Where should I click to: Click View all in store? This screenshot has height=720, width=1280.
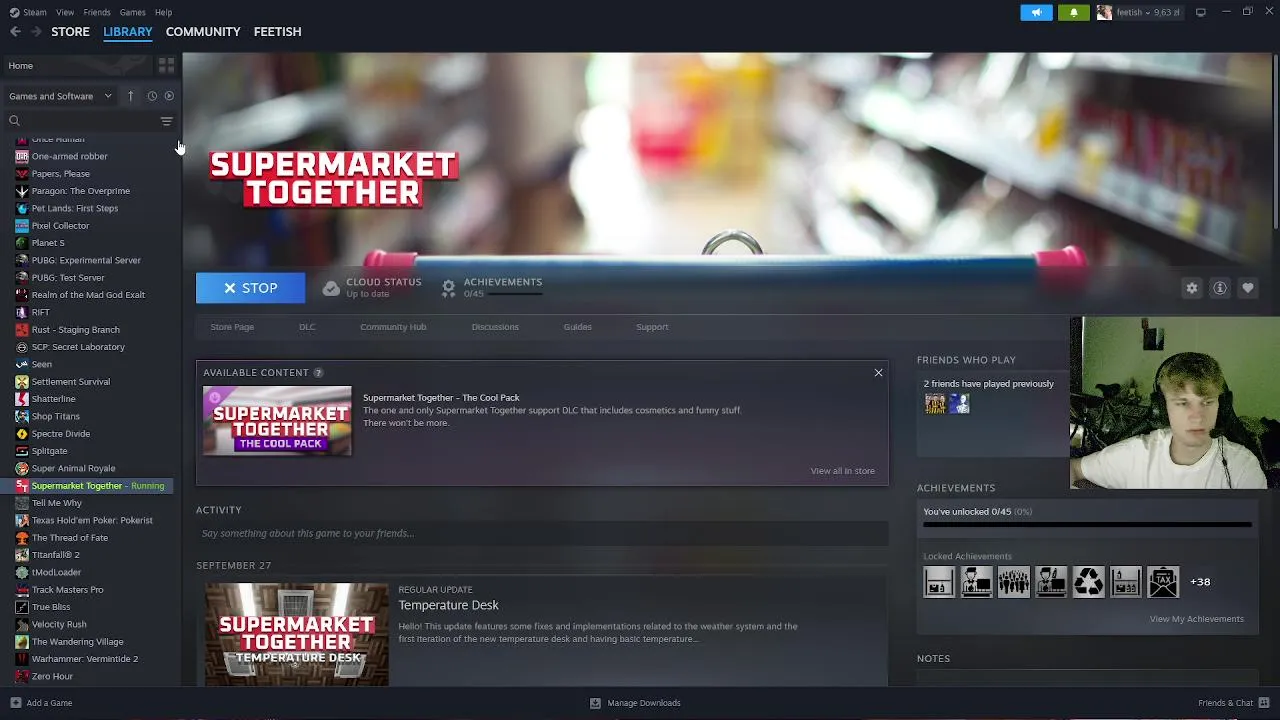842,471
